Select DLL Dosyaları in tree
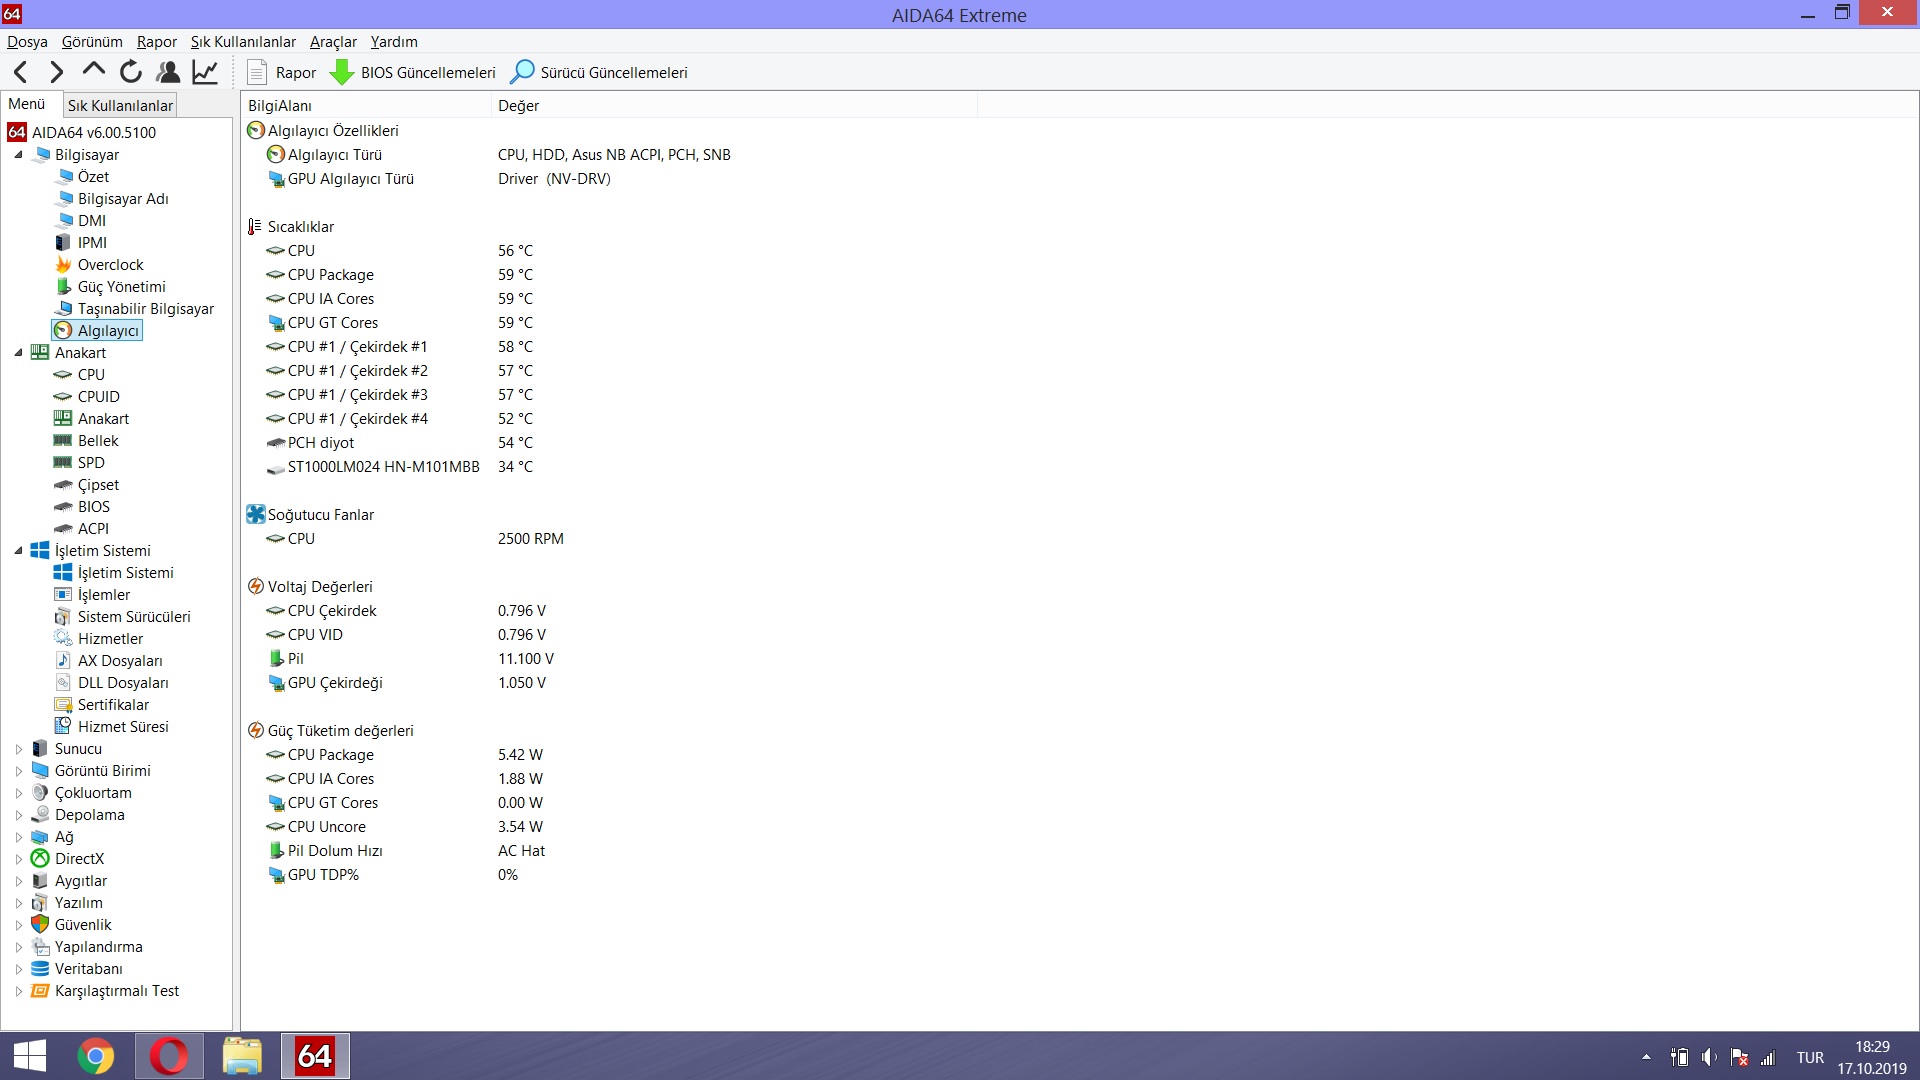Viewport: 1920px width, 1080px height. [123, 683]
